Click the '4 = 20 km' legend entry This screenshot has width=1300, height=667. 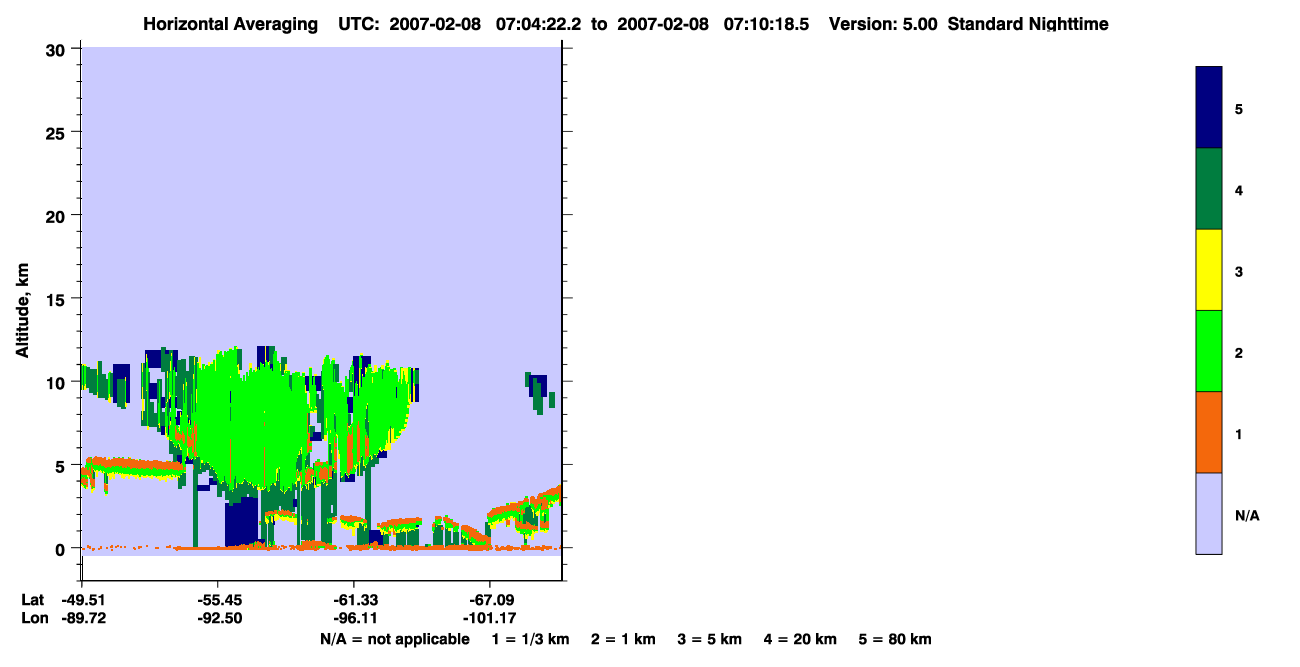point(801,639)
